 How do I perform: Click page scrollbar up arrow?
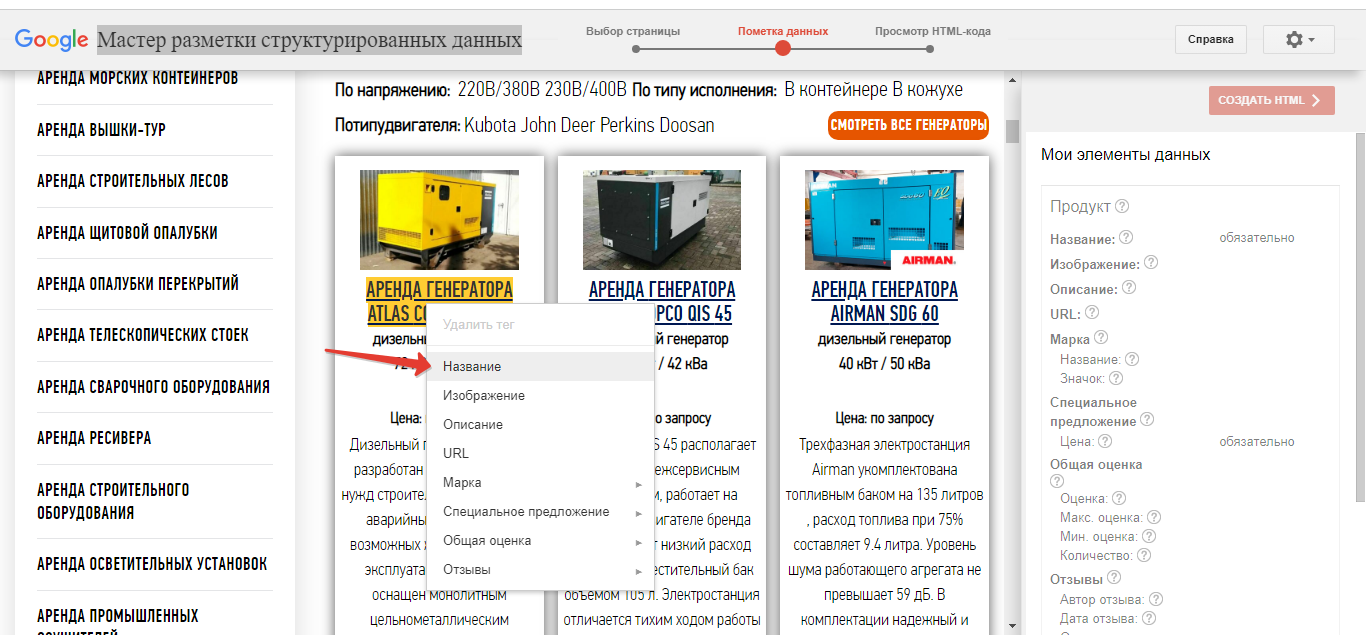[x=1012, y=81]
